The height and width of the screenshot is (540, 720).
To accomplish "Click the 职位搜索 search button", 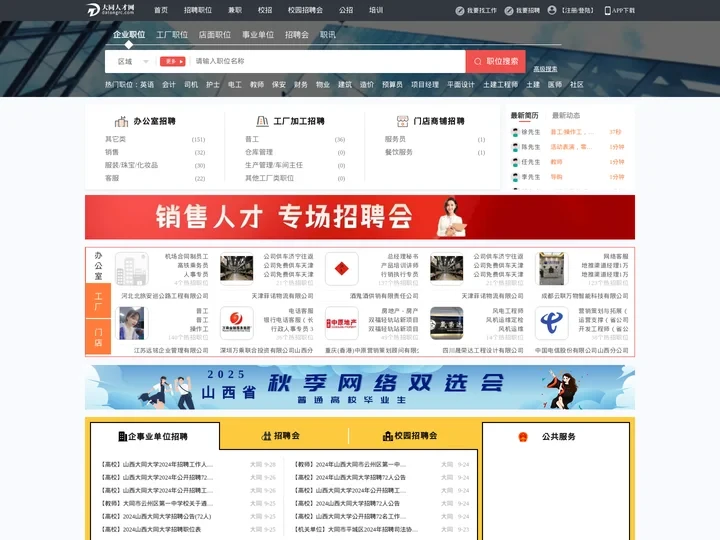I will (x=496, y=62).
